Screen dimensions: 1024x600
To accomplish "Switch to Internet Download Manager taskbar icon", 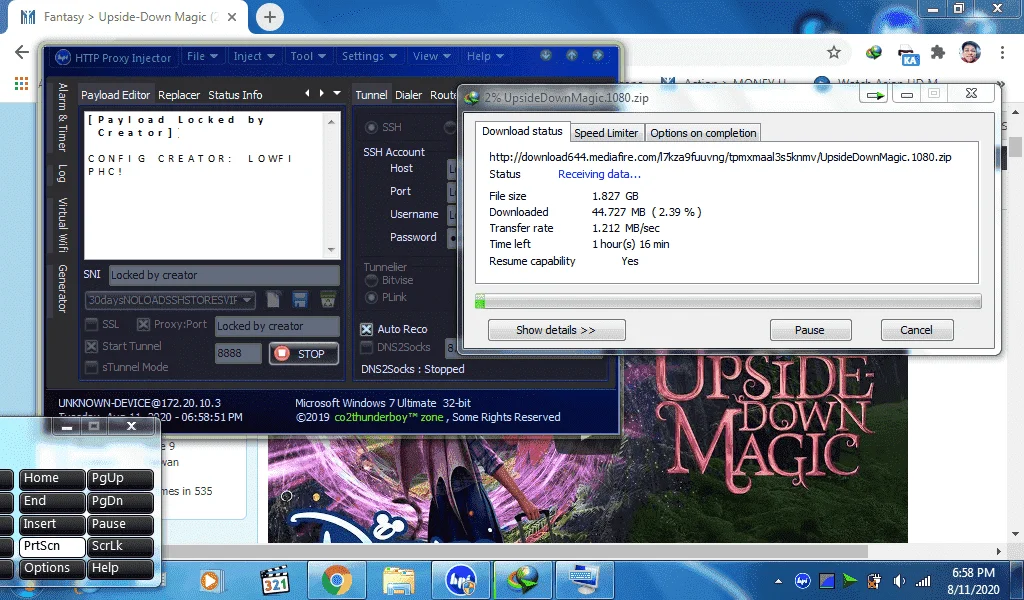I will 522,580.
